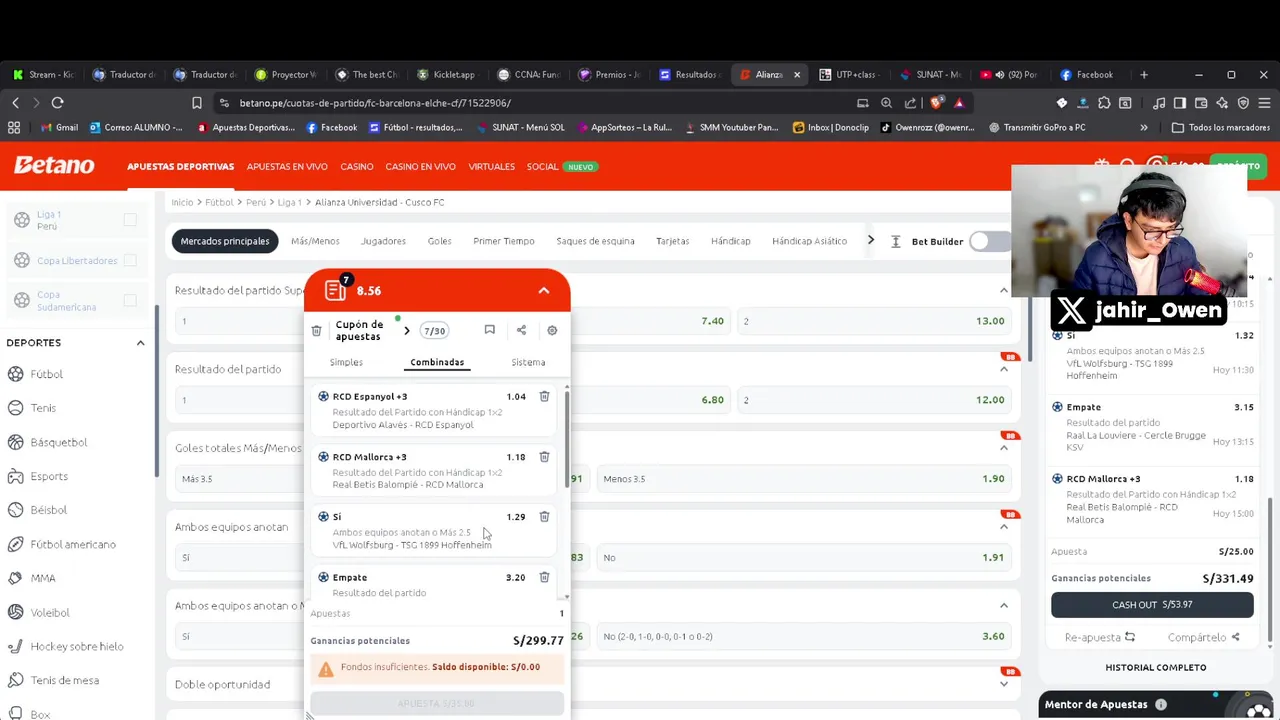Show hidden bookmarks with double chevron
Screen dimensions: 1280x720
(x=1144, y=128)
